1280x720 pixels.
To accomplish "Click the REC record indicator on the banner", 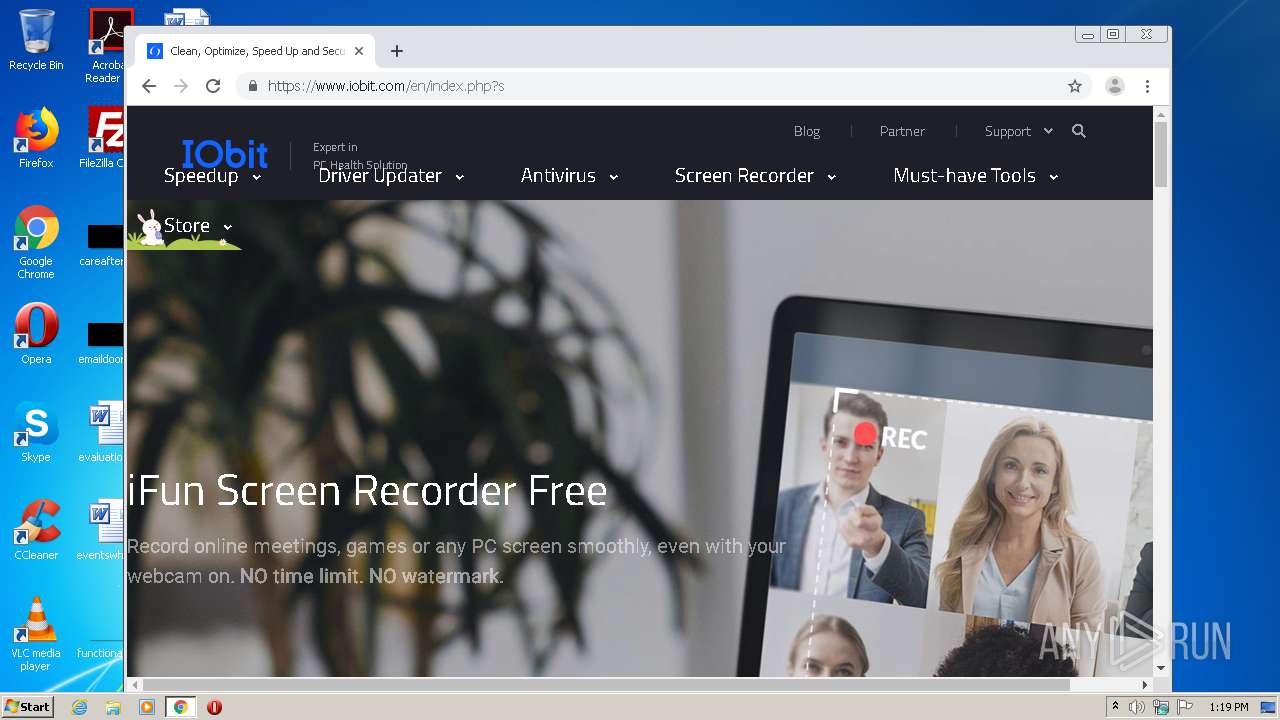I will [x=890, y=436].
